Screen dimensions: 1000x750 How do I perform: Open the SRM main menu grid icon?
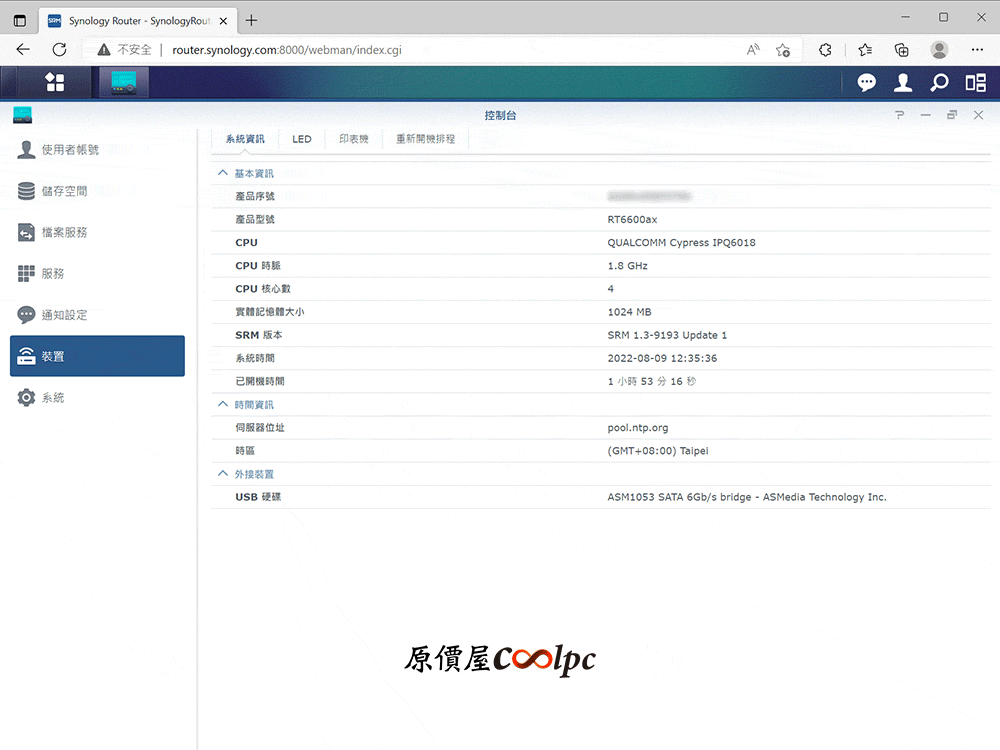[x=55, y=82]
